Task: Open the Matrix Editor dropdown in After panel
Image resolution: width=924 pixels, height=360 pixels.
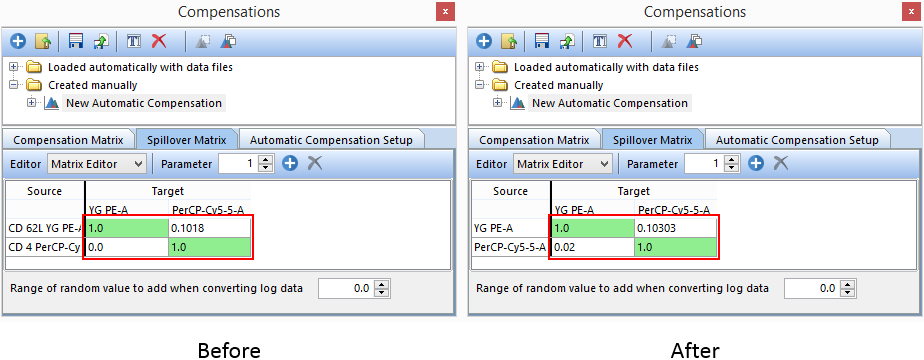Action: 563,164
